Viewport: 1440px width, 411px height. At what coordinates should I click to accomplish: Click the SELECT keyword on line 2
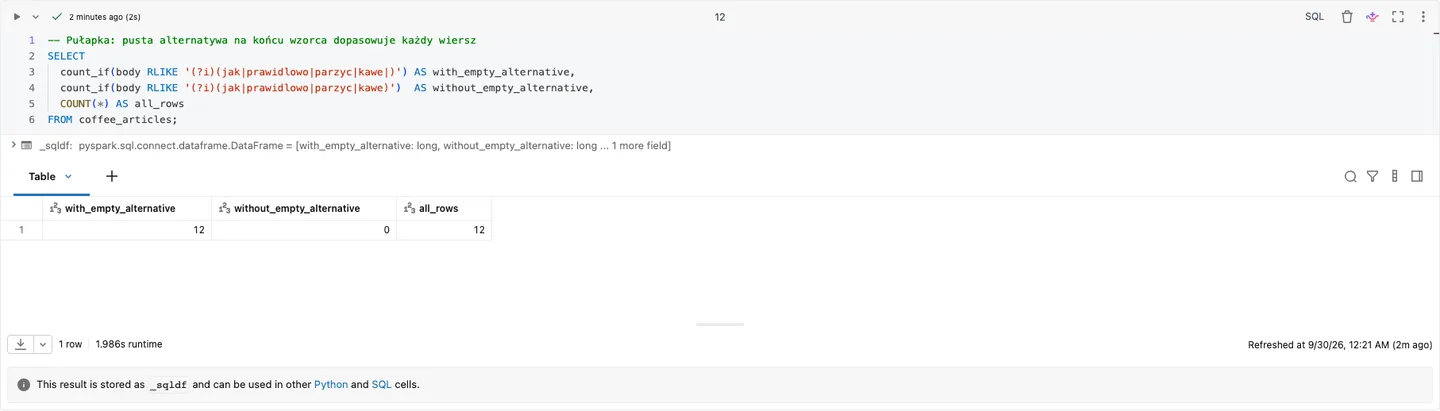pos(66,56)
